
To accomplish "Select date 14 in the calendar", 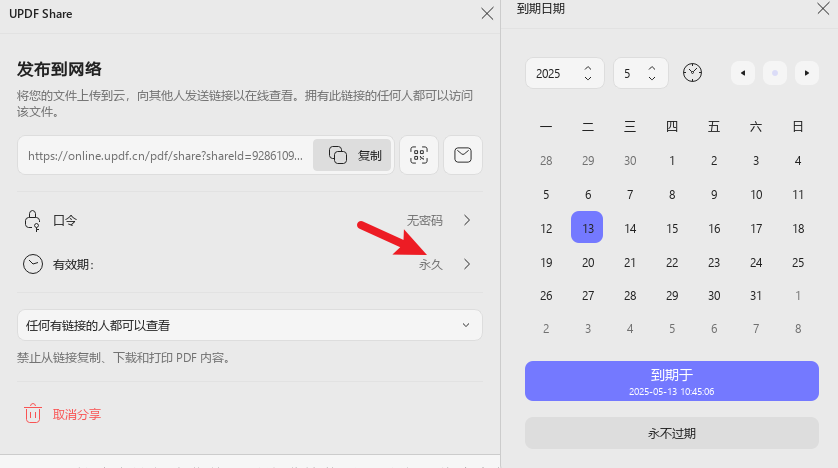I will tap(630, 229).
